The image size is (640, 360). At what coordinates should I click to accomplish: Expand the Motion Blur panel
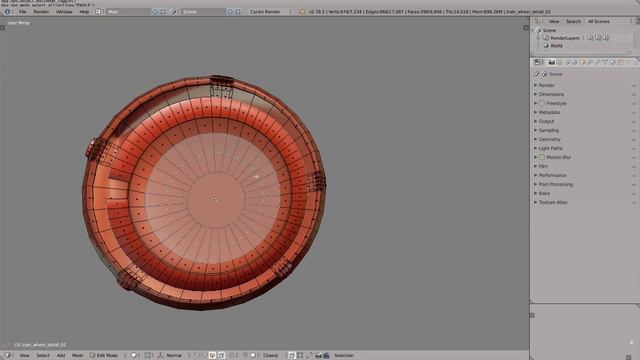559,157
